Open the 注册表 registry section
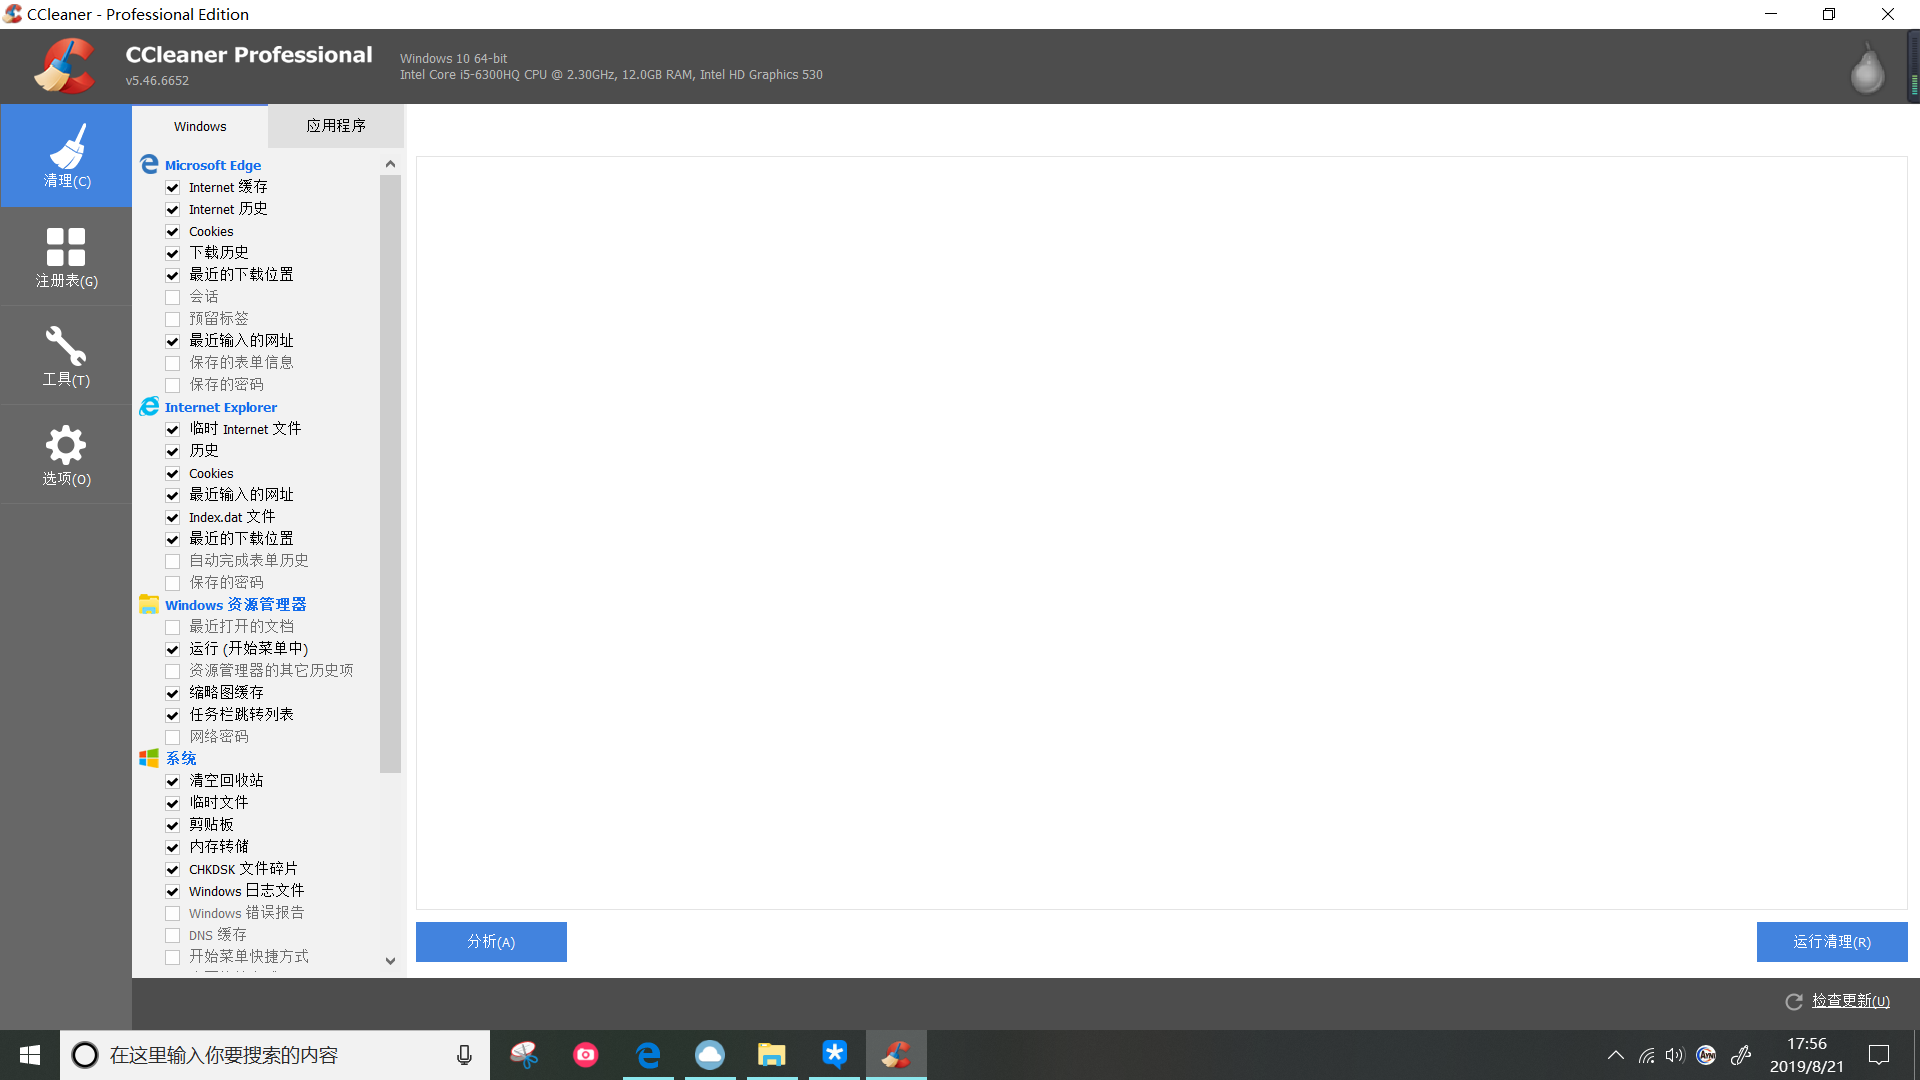This screenshot has width=1920, height=1080. (66, 256)
